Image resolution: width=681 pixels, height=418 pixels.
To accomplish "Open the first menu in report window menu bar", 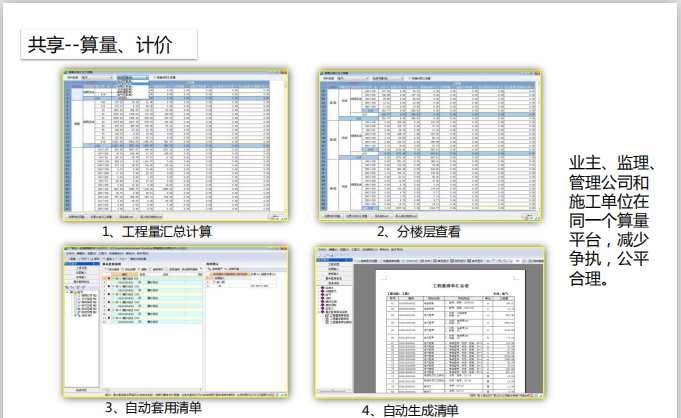I will pos(322,249).
